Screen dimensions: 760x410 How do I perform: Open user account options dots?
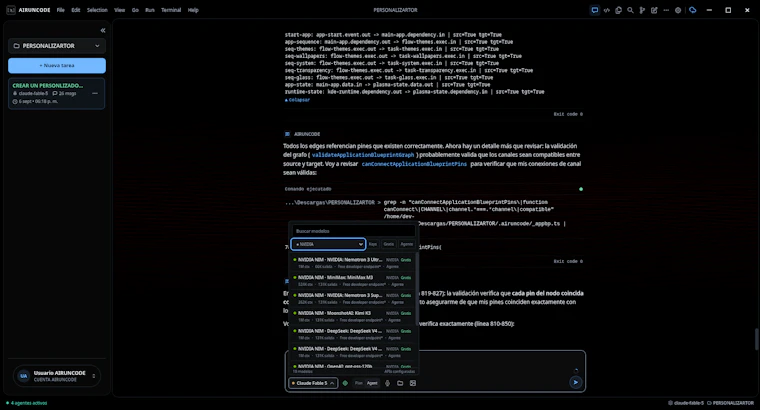[94, 376]
